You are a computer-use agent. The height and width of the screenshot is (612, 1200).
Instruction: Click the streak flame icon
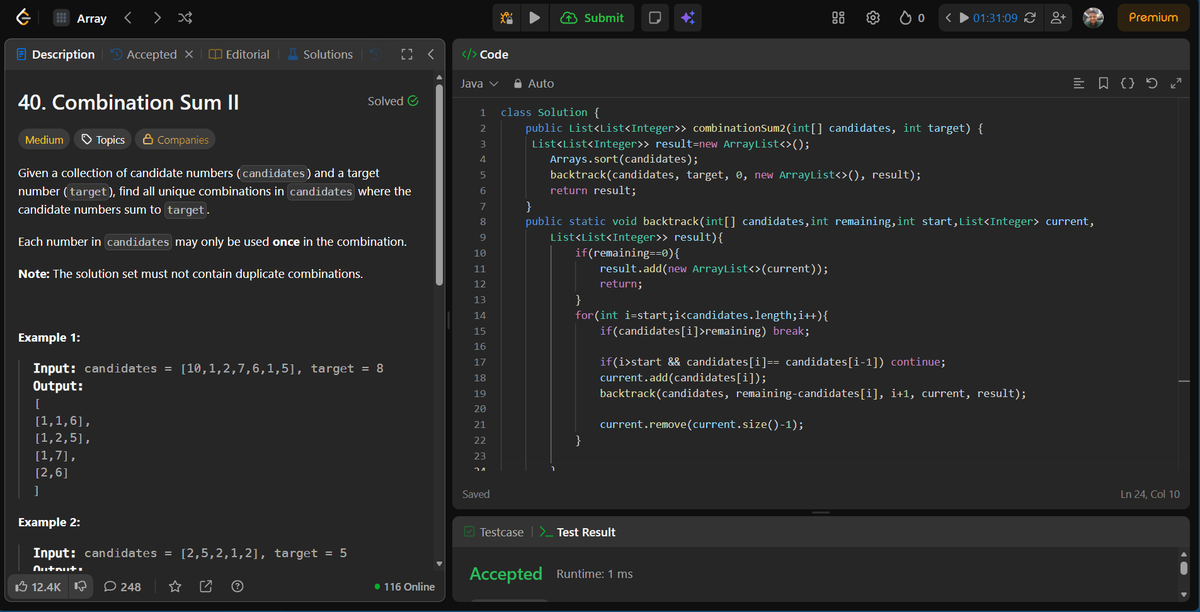pyautogui.click(x=906, y=18)
